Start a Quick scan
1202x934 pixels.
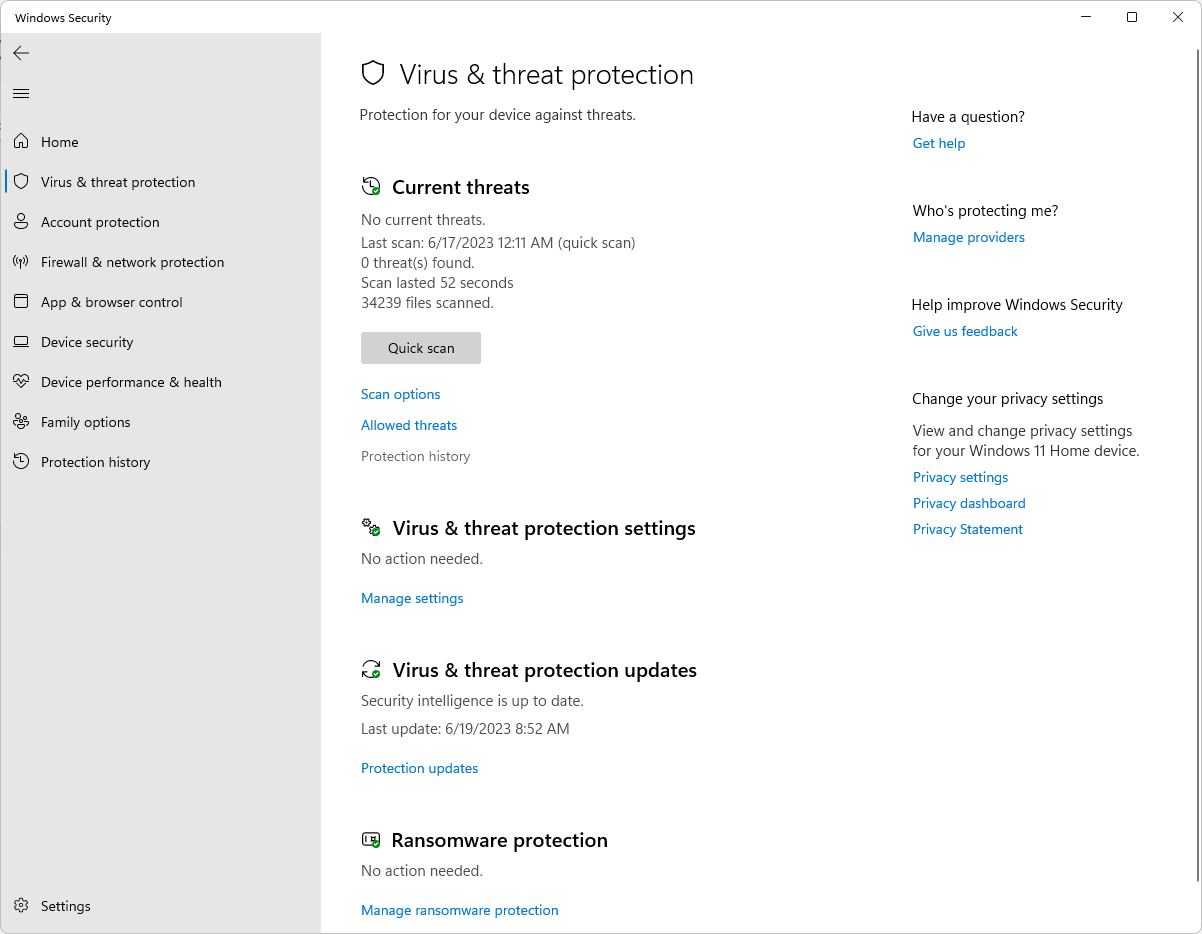click(x=421, y=348)
